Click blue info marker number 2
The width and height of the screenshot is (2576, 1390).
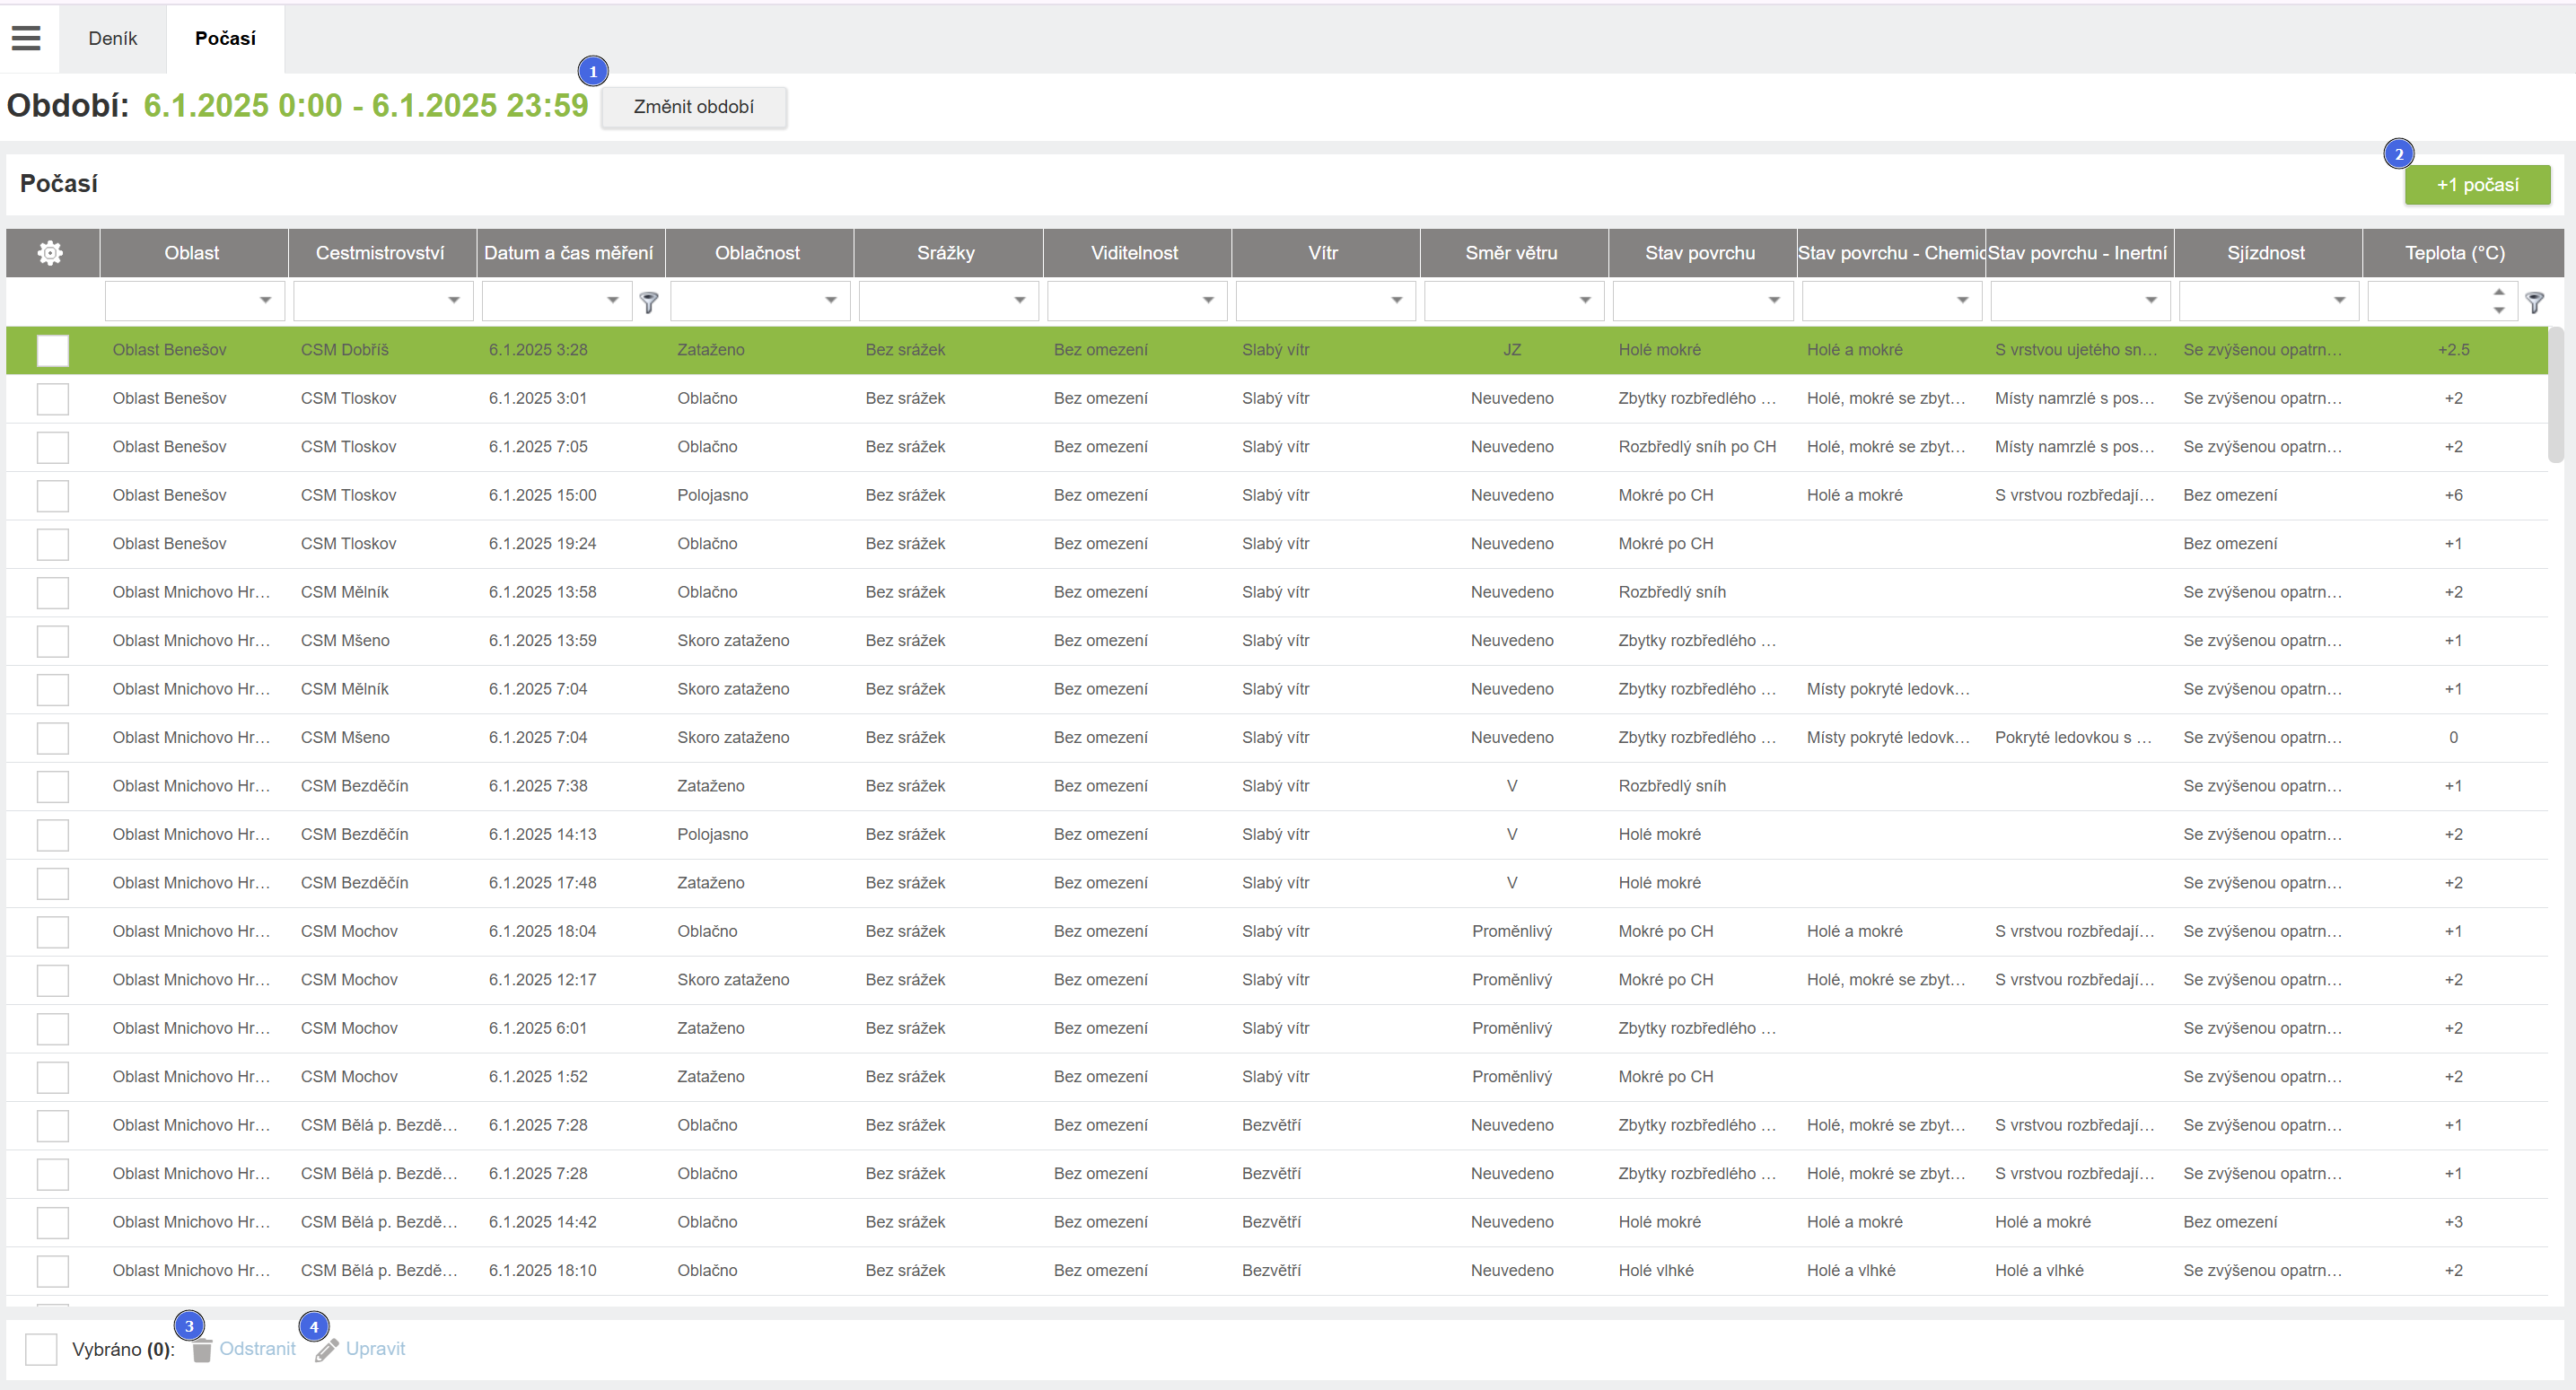coord(2398,153)
